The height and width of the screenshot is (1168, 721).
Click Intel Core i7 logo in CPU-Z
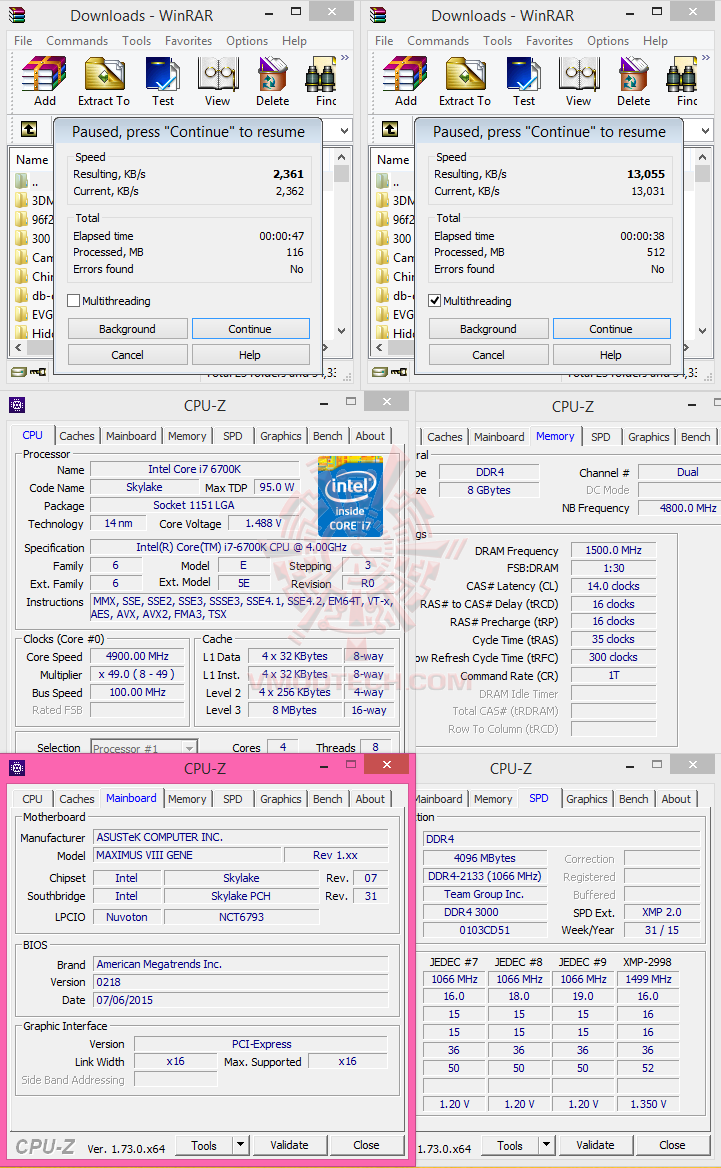click(350, 496)
